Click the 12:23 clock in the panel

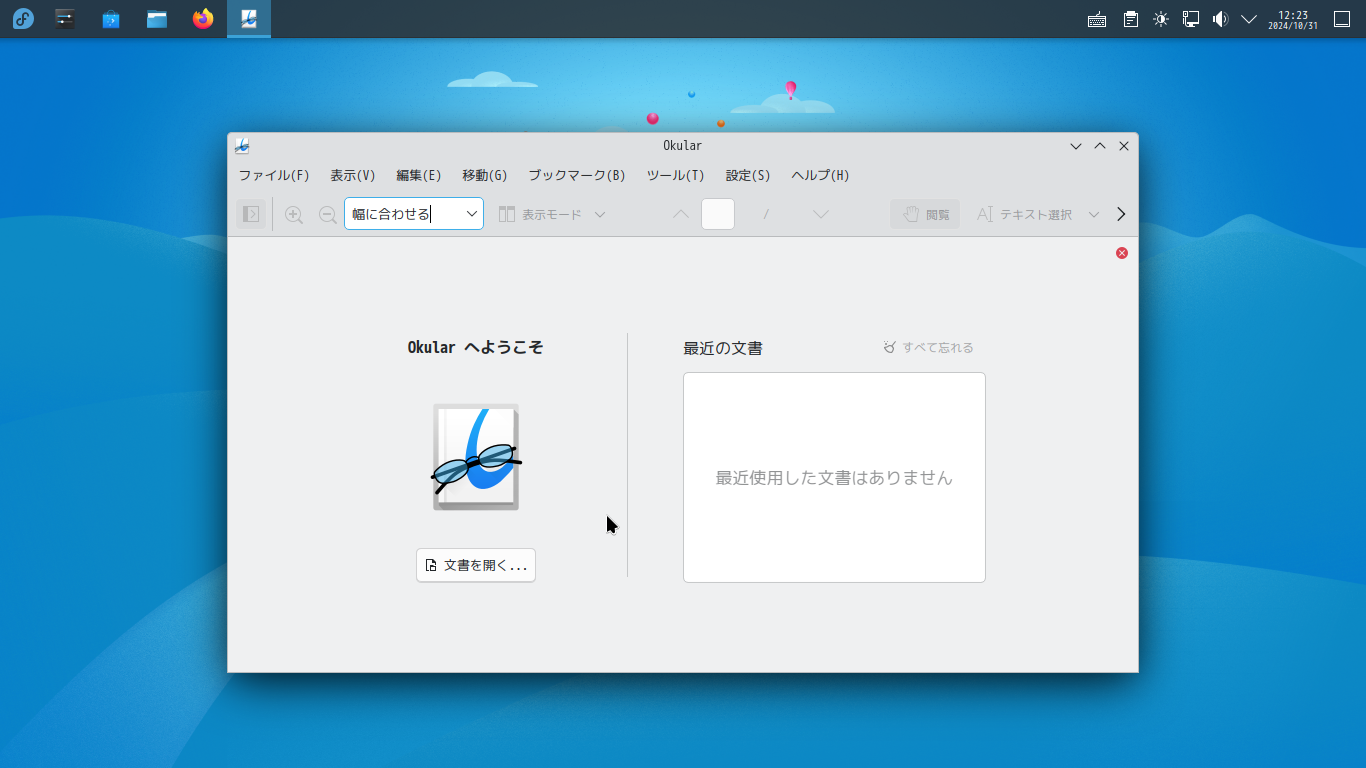point(1293,19)
